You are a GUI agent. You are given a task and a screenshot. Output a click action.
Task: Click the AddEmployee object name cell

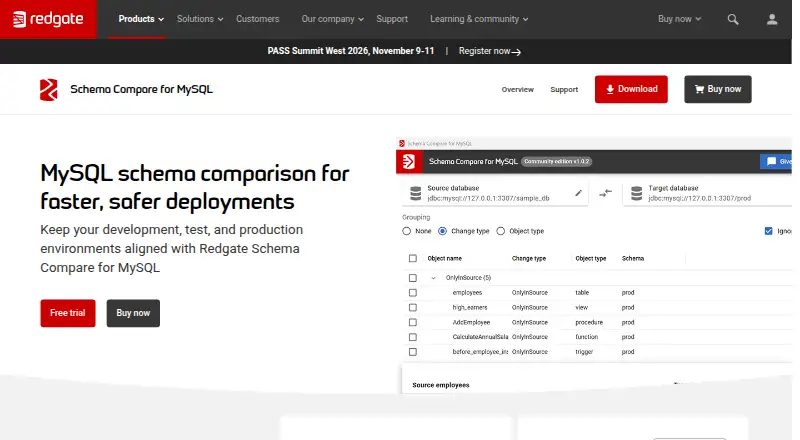tap(471, 322)
